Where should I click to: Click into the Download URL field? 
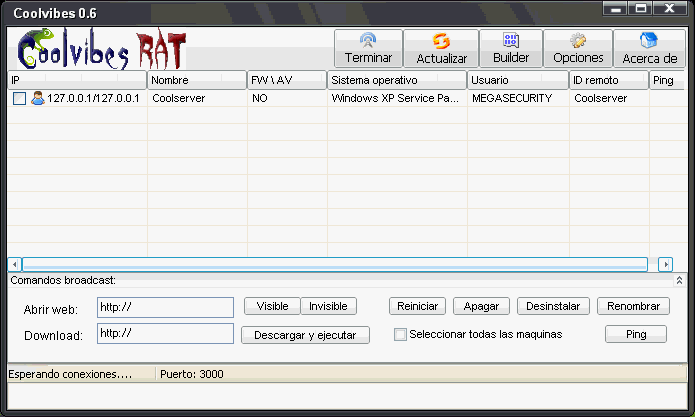pyautogui.click(x=165, y=334)
